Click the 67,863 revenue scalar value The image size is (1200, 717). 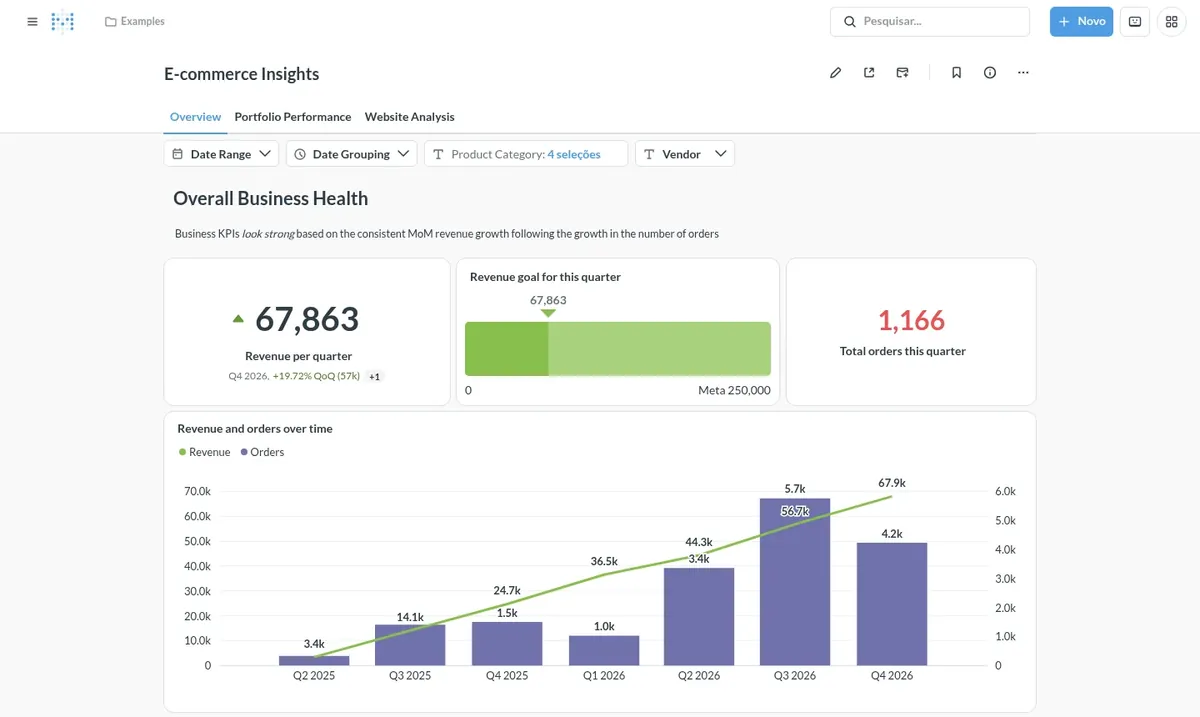pos(307,319)
